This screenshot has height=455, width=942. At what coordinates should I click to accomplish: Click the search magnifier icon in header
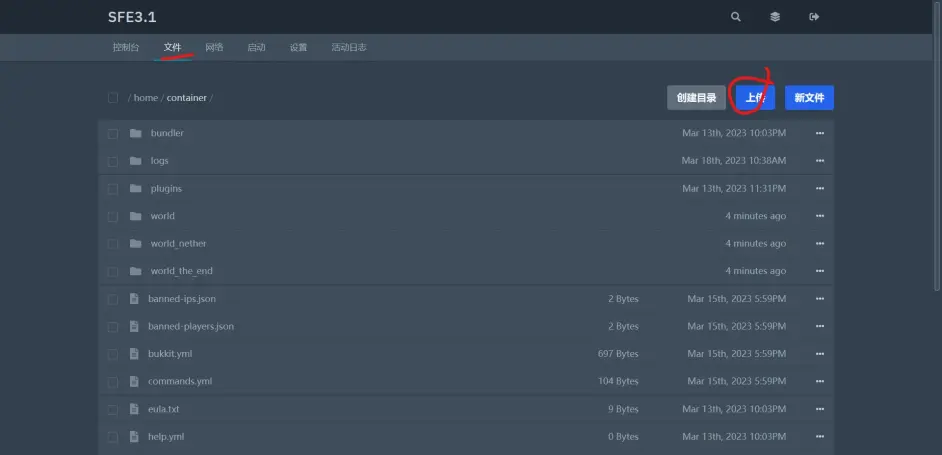[736, 17]
